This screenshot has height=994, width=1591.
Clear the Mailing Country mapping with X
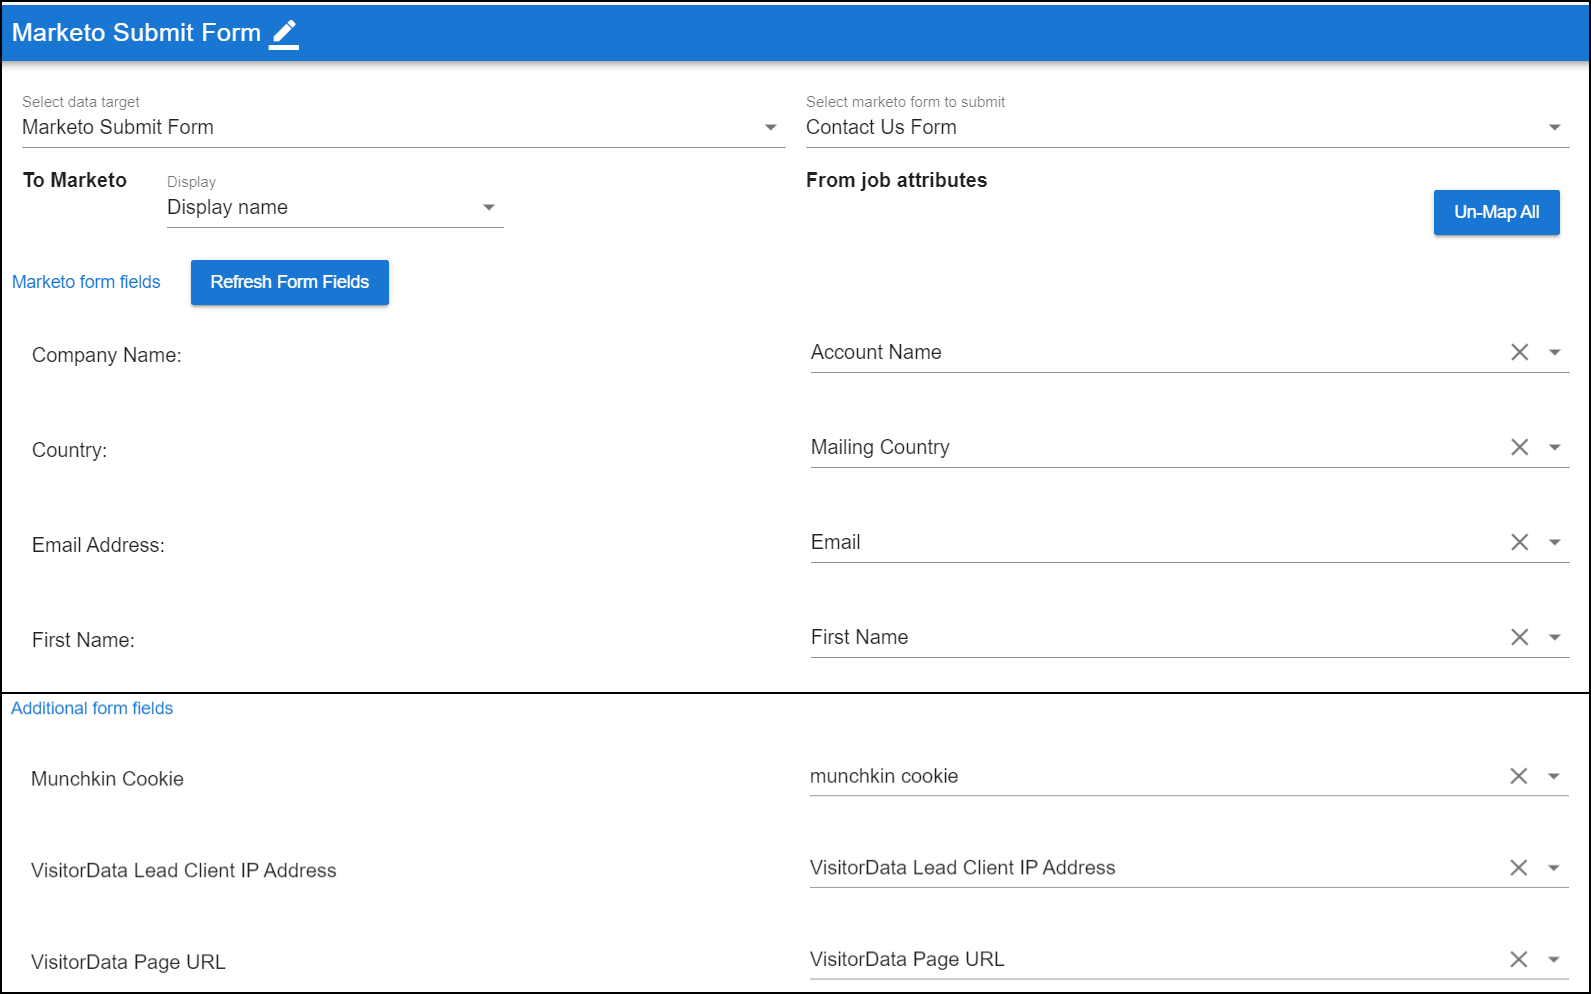pyautogui.click(x=1519, y=447)
